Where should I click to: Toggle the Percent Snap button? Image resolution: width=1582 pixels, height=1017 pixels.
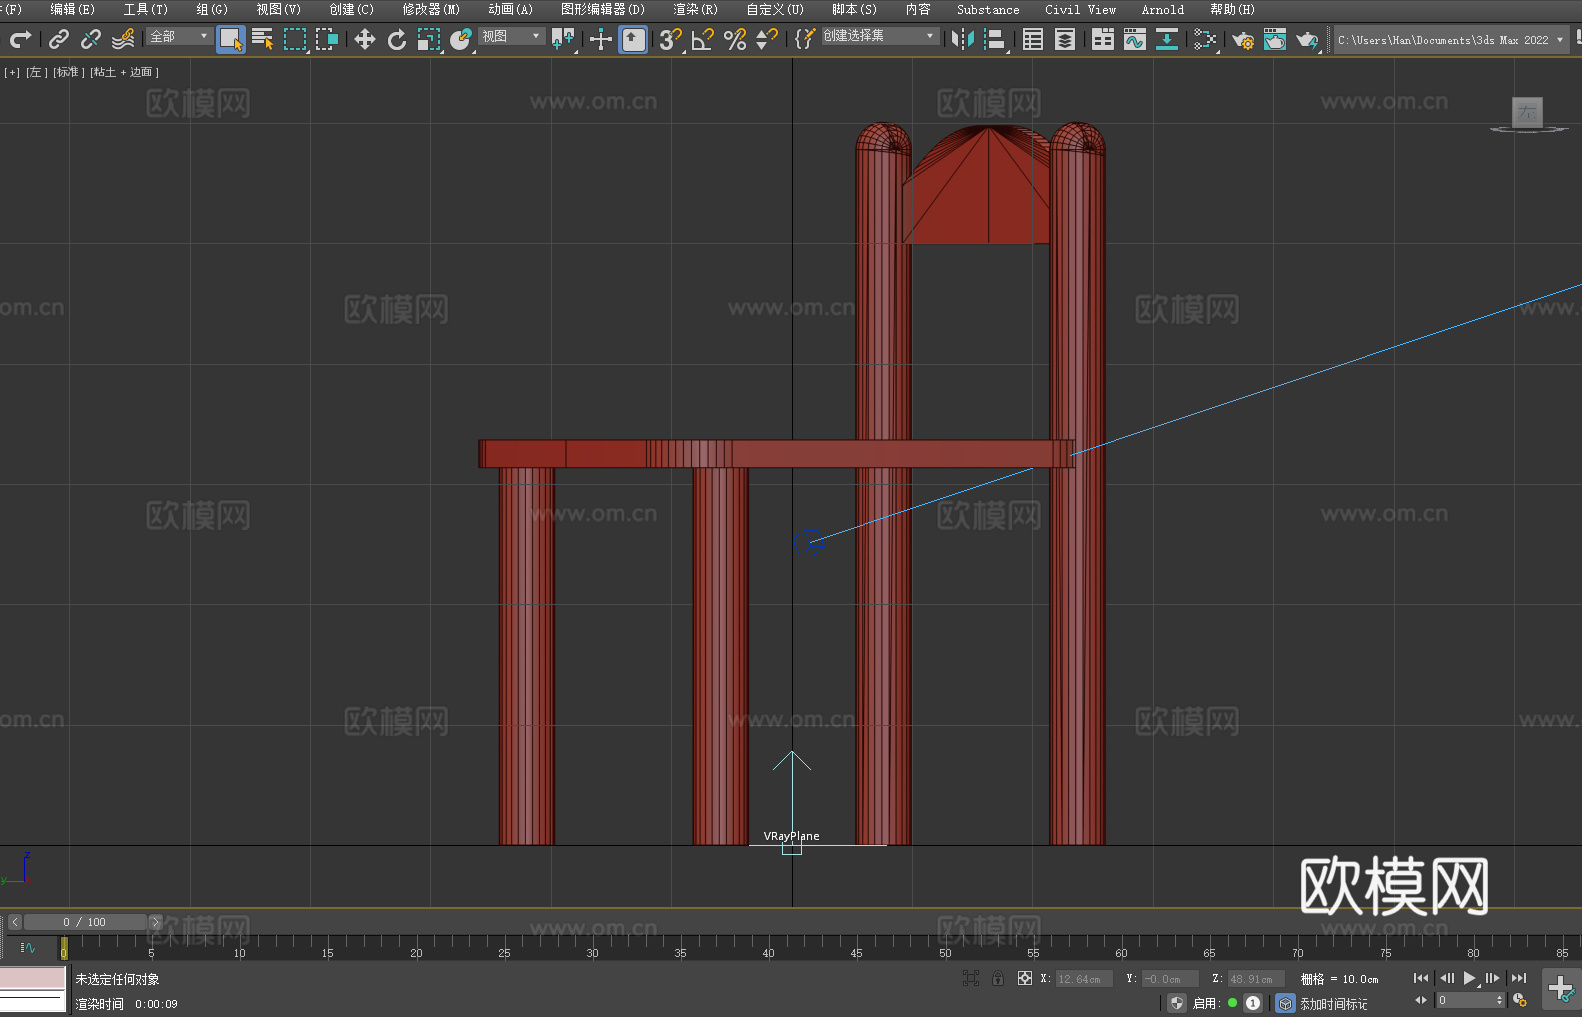pyautogui.click(x=735, y=39)
